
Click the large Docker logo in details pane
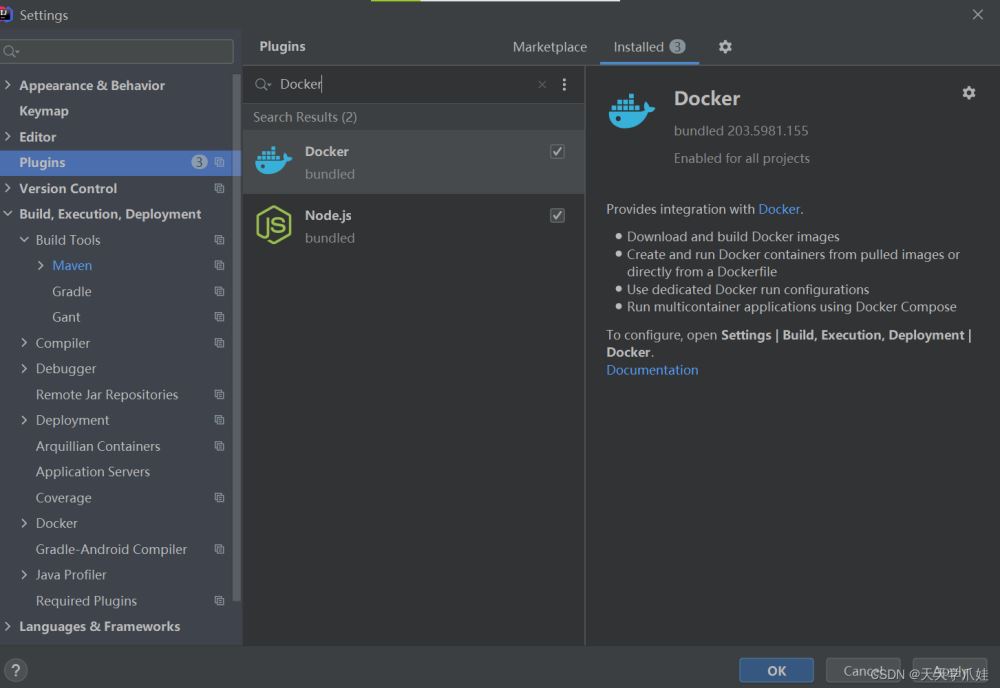pos(631,110)
